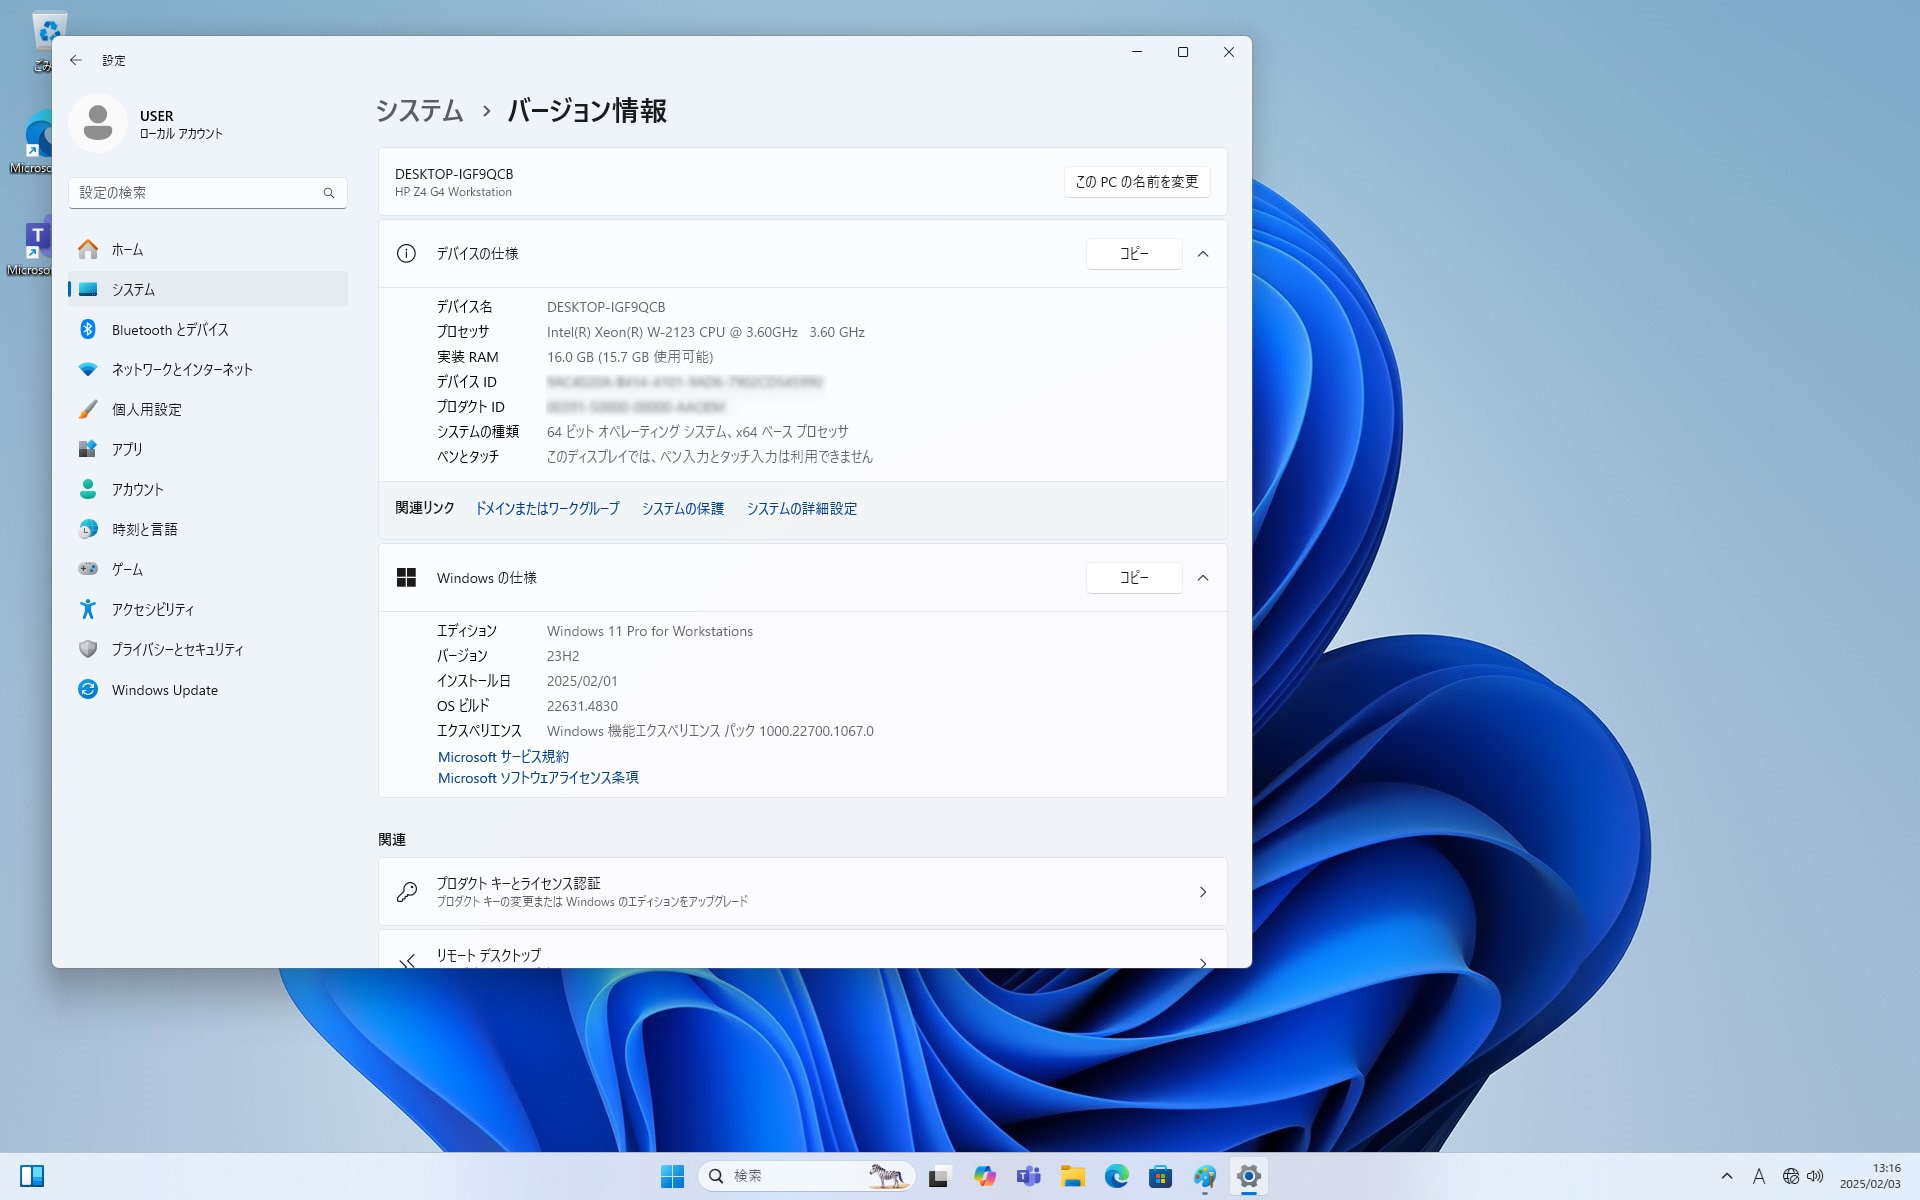Click この PC の名前を変更 button
This screenshot has width=1920, height=1200.
click(1137, 182)
